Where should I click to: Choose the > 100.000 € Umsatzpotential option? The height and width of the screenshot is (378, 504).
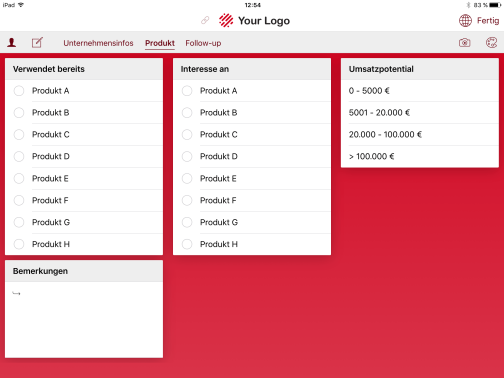tap(420, 156)
